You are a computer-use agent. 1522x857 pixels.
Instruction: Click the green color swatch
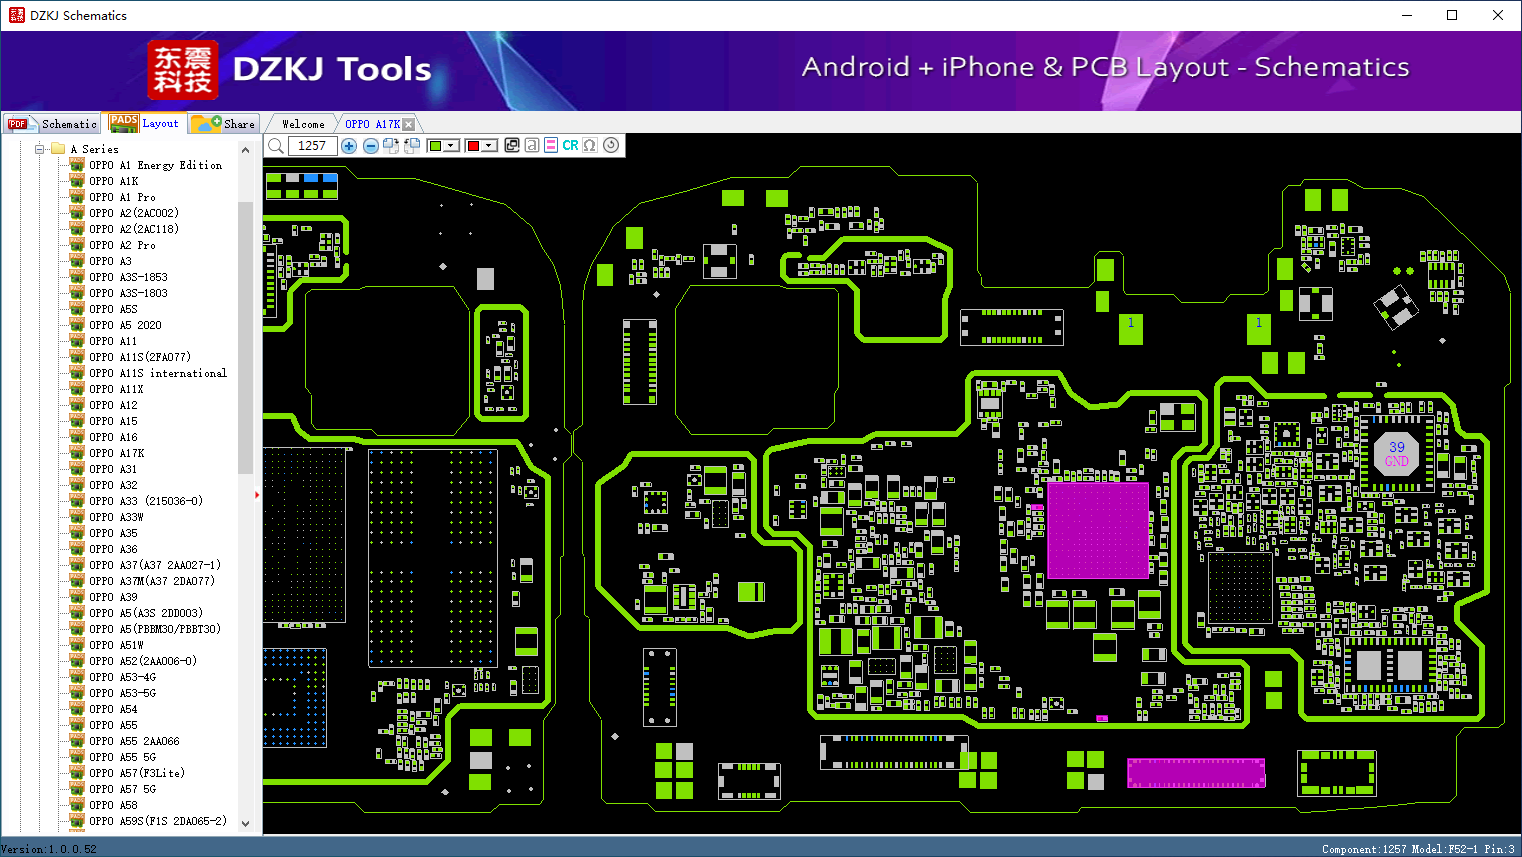(x=435, y=146)
